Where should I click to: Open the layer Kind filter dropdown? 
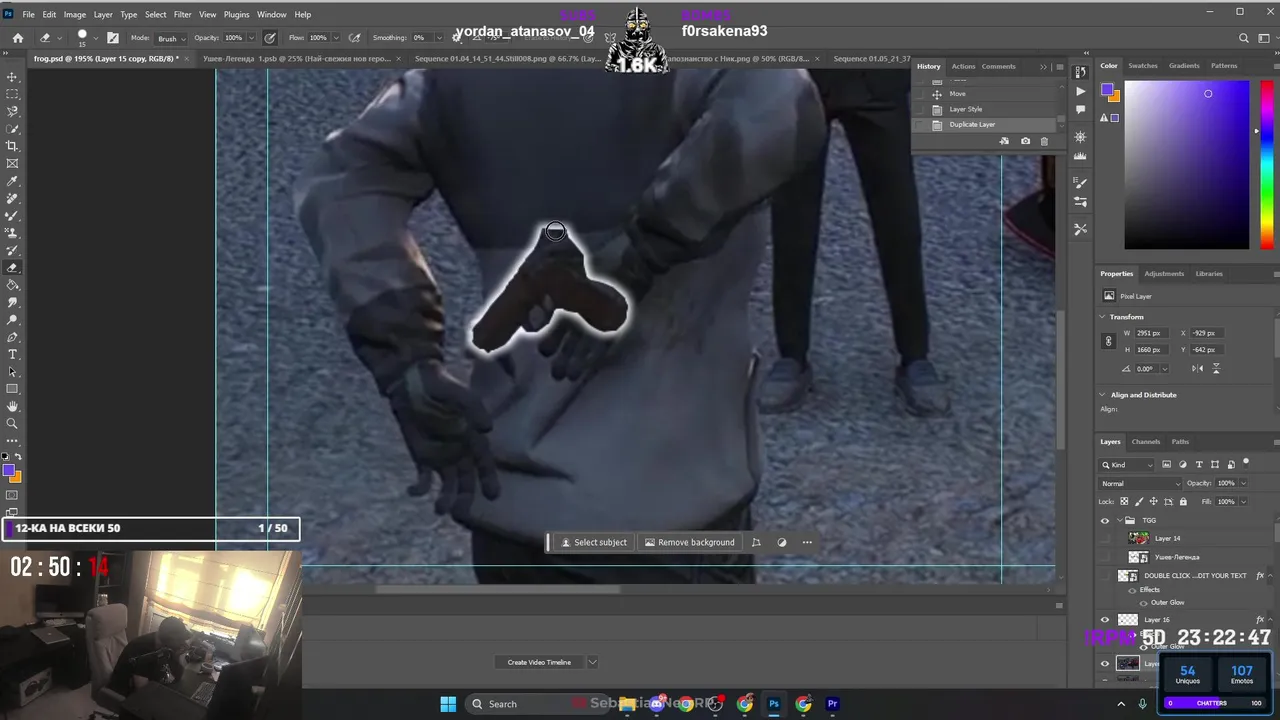click(1128, 465)
